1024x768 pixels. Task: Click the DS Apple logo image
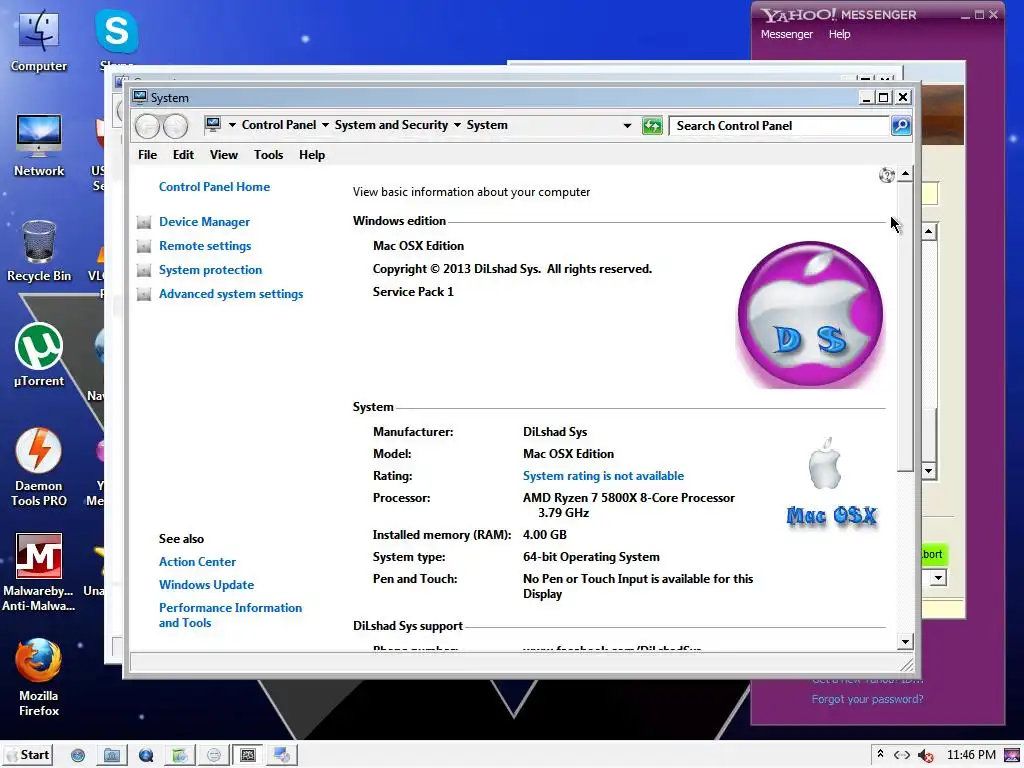pos(810,315)
